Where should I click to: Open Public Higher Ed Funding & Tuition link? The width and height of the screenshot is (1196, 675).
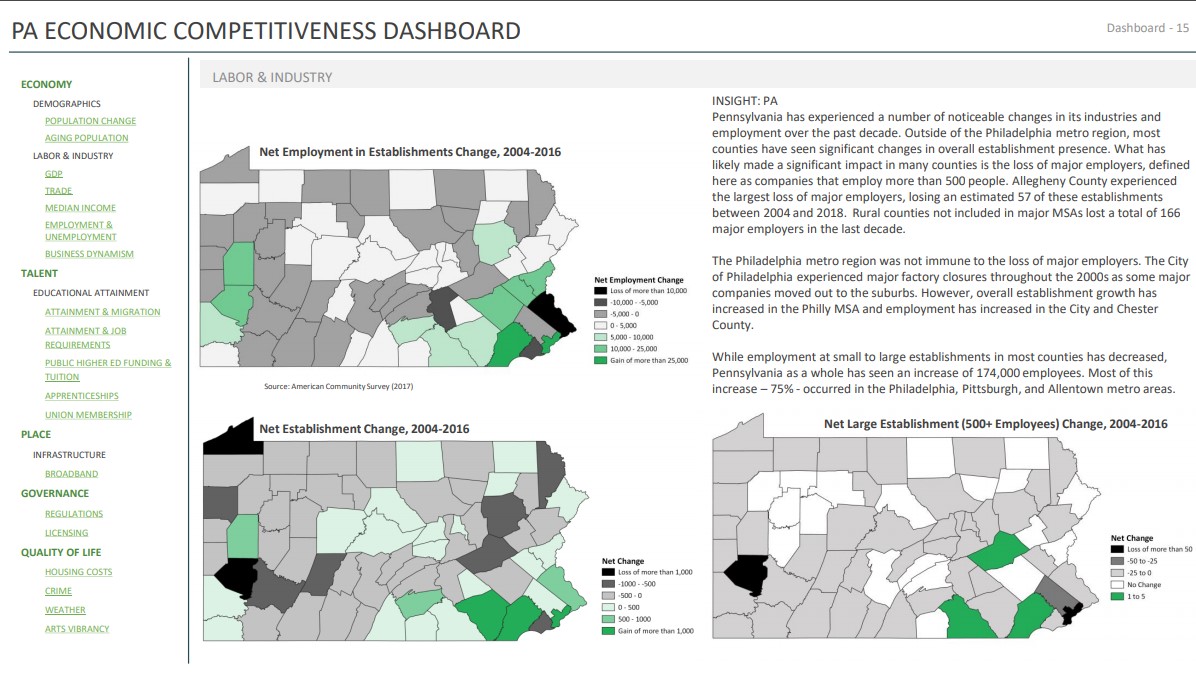(x=108, y=370)
